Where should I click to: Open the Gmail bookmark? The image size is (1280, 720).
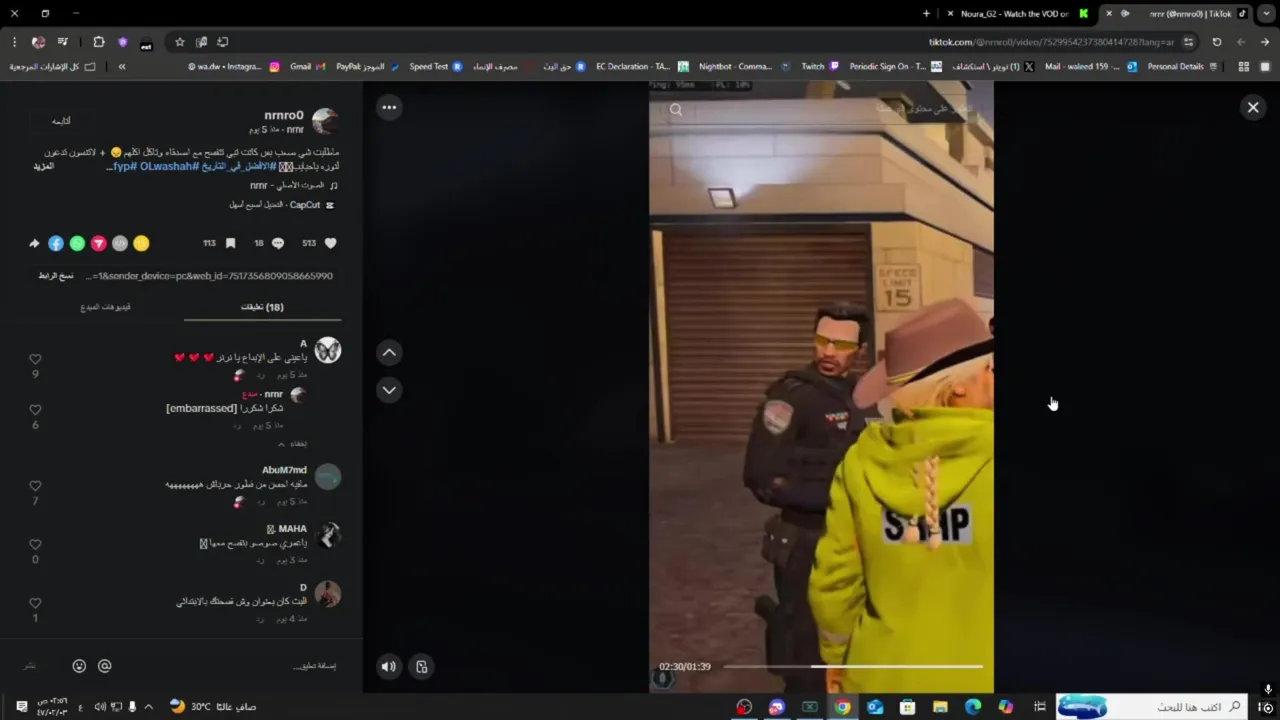pyautogui.click(x=307, y=66)
